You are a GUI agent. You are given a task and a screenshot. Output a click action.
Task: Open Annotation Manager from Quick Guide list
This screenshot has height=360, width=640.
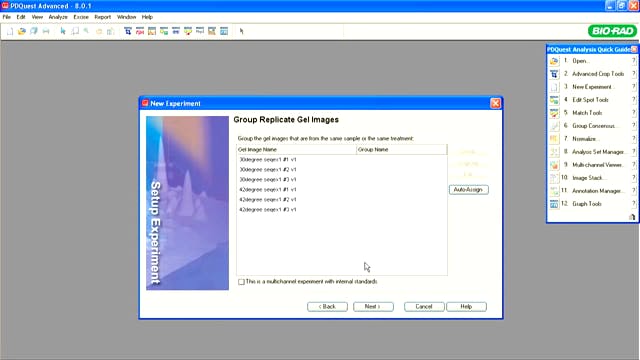(597, 191)
